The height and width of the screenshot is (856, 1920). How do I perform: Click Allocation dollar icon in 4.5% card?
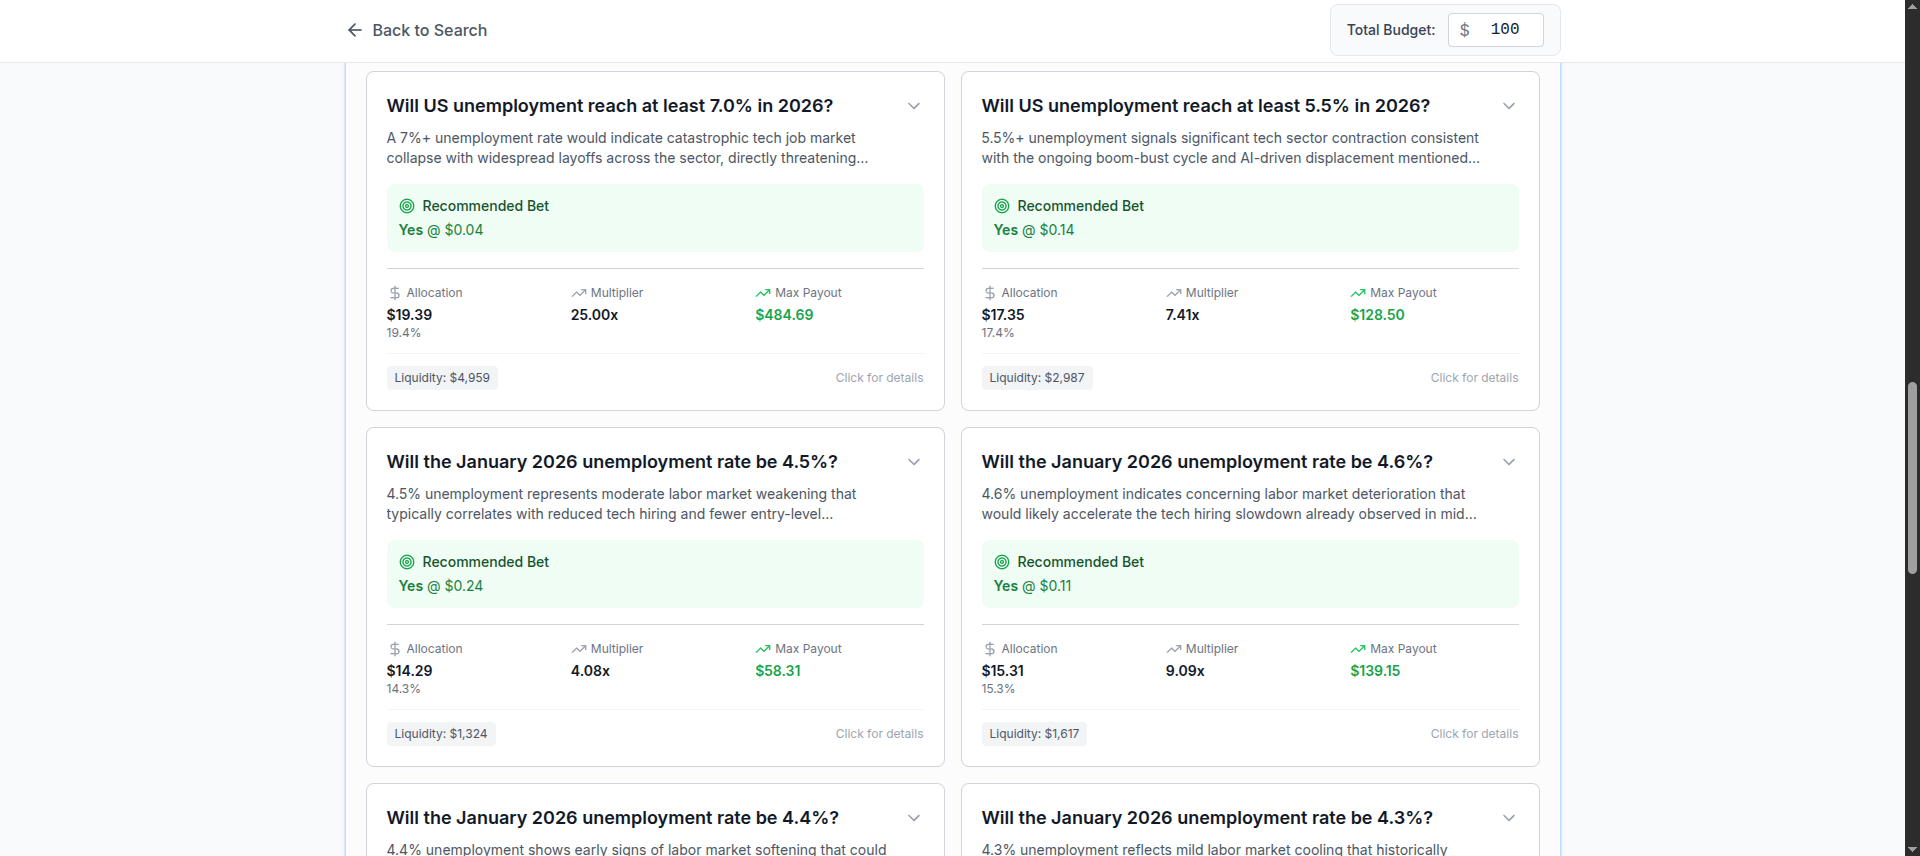(395, 649)
